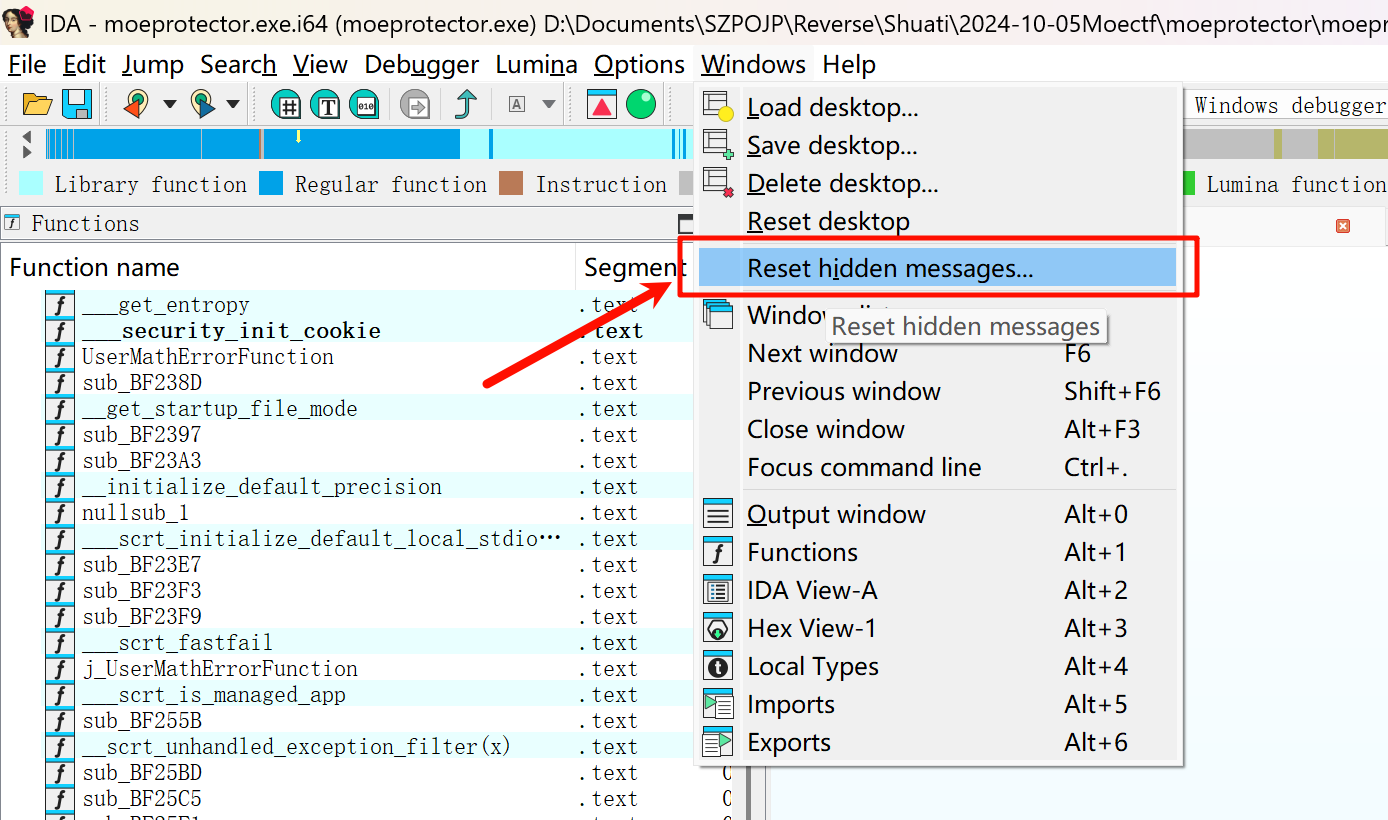The width and height of the screenshot is (1388, 820).
Task: Sort by the Function name column header
Action: [288, 268]
